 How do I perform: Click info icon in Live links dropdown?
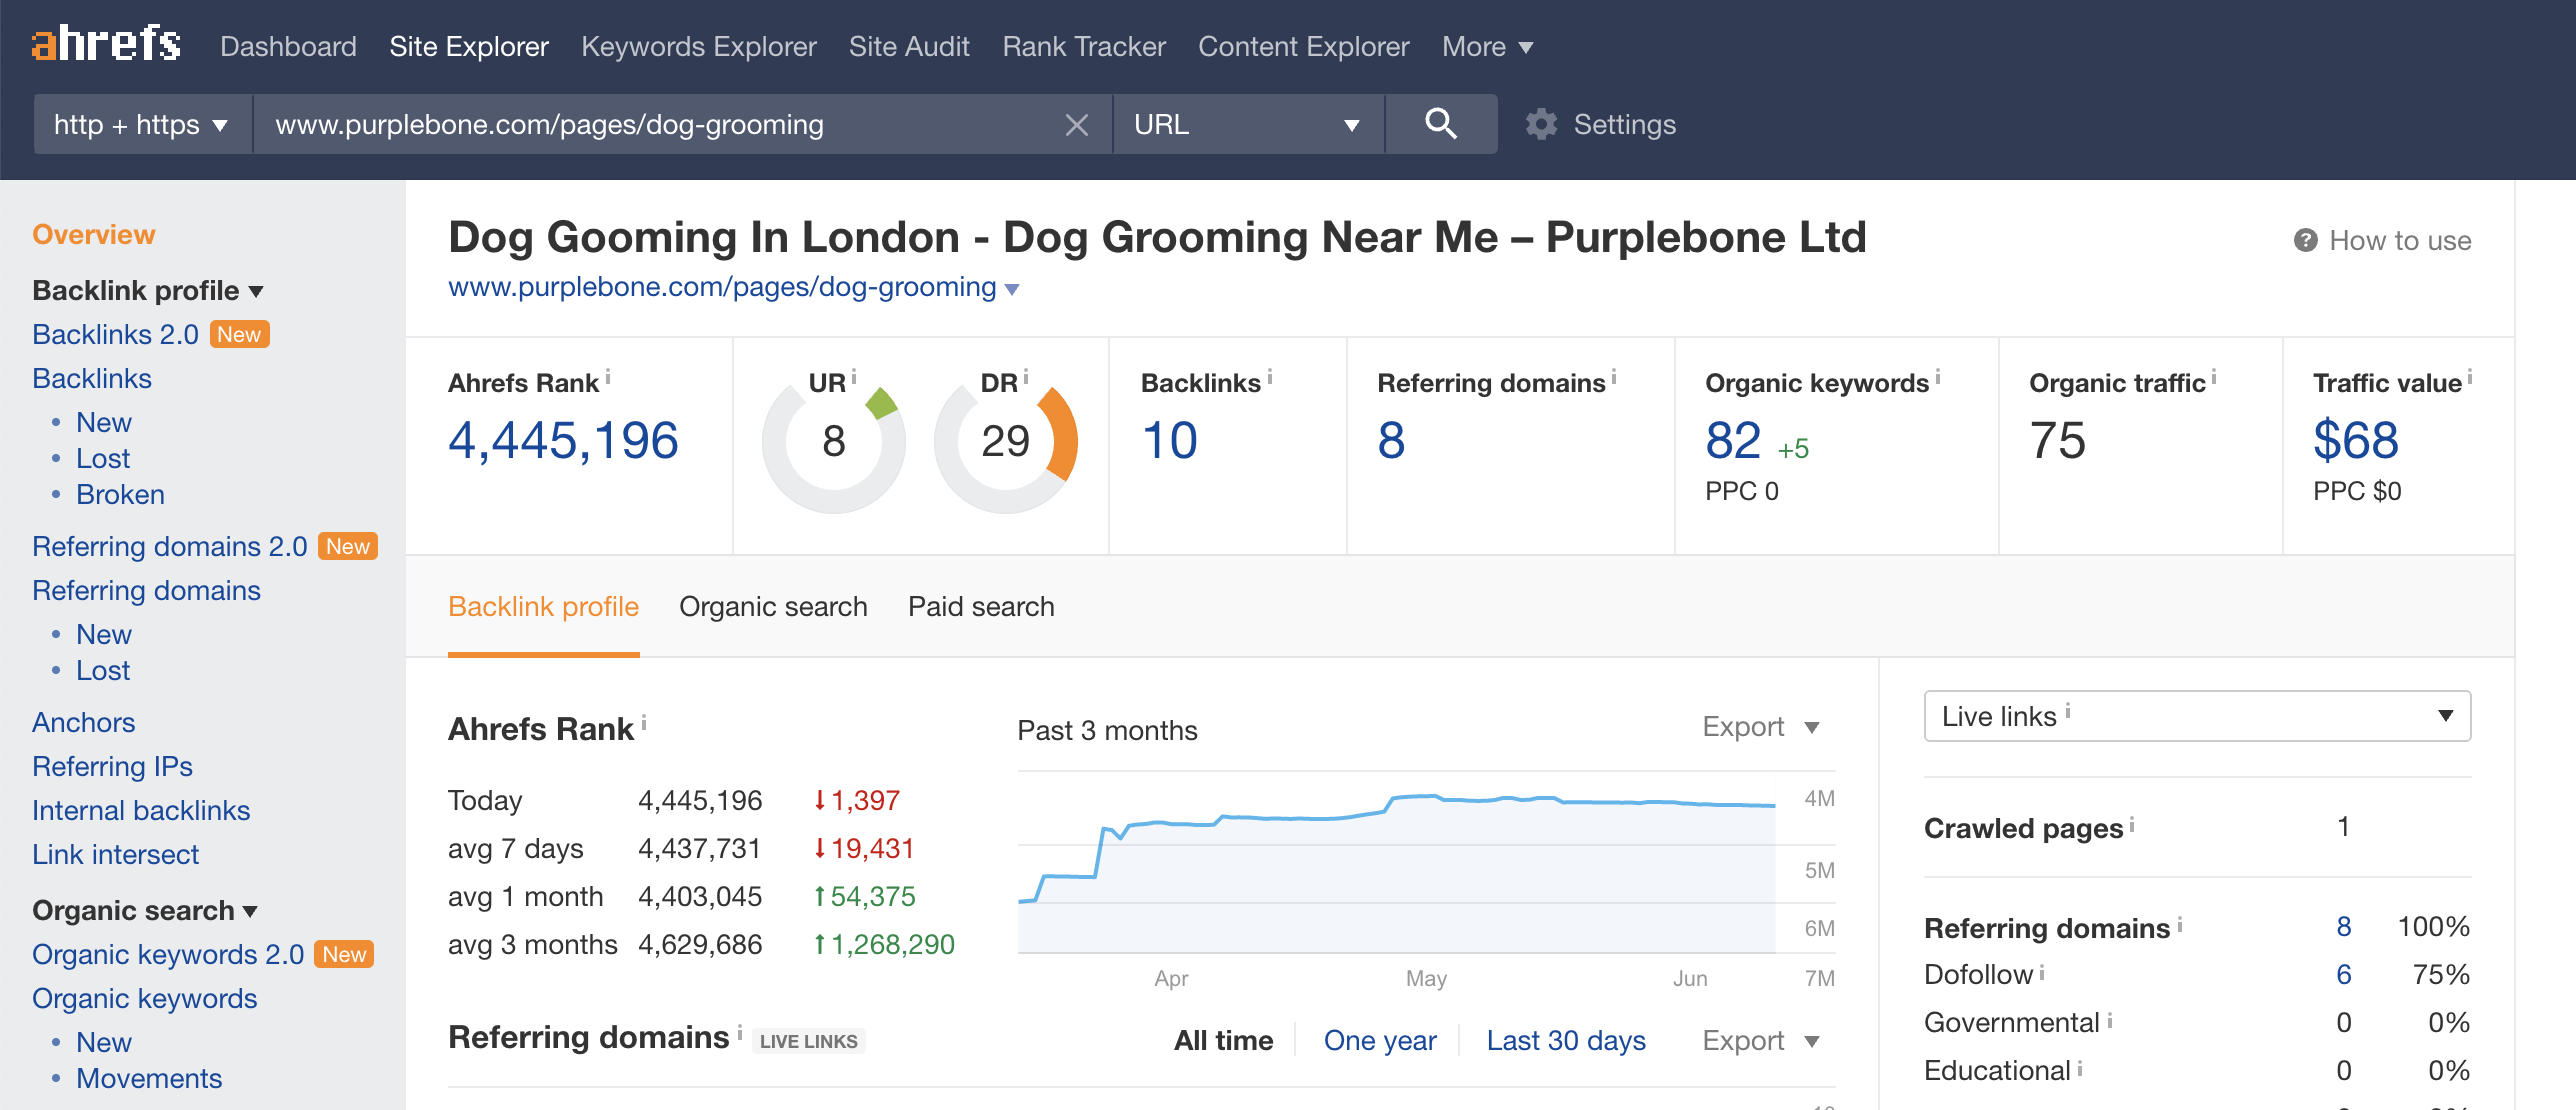click(2068, 712)
